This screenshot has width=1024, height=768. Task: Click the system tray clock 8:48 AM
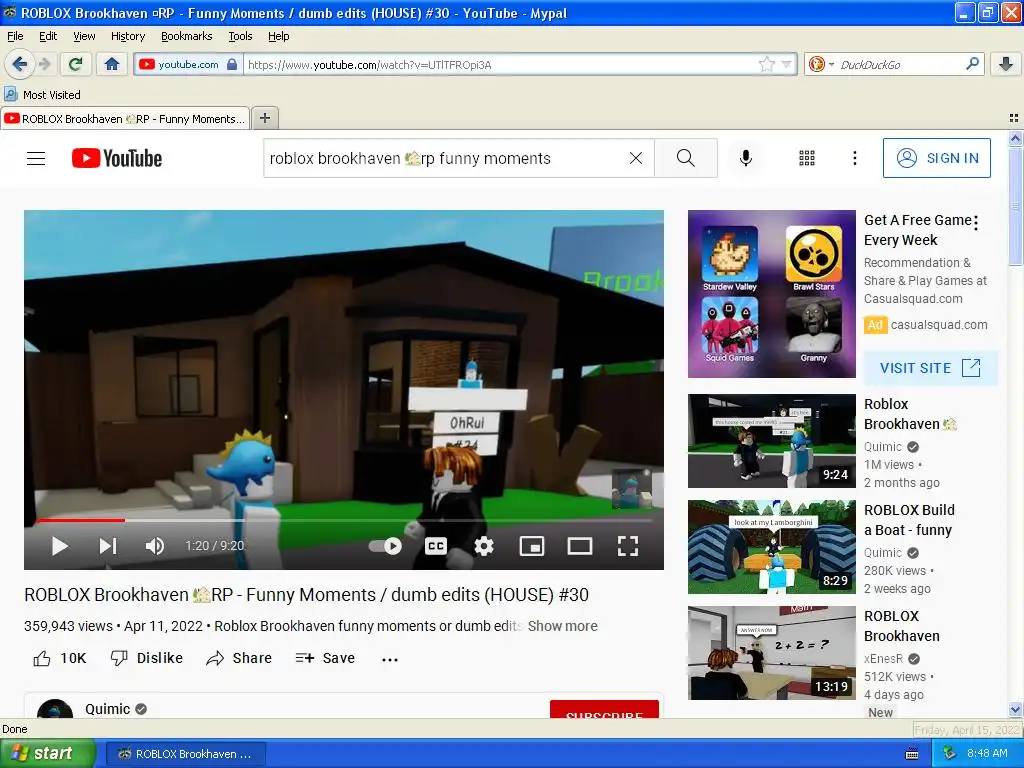[987, 754]
